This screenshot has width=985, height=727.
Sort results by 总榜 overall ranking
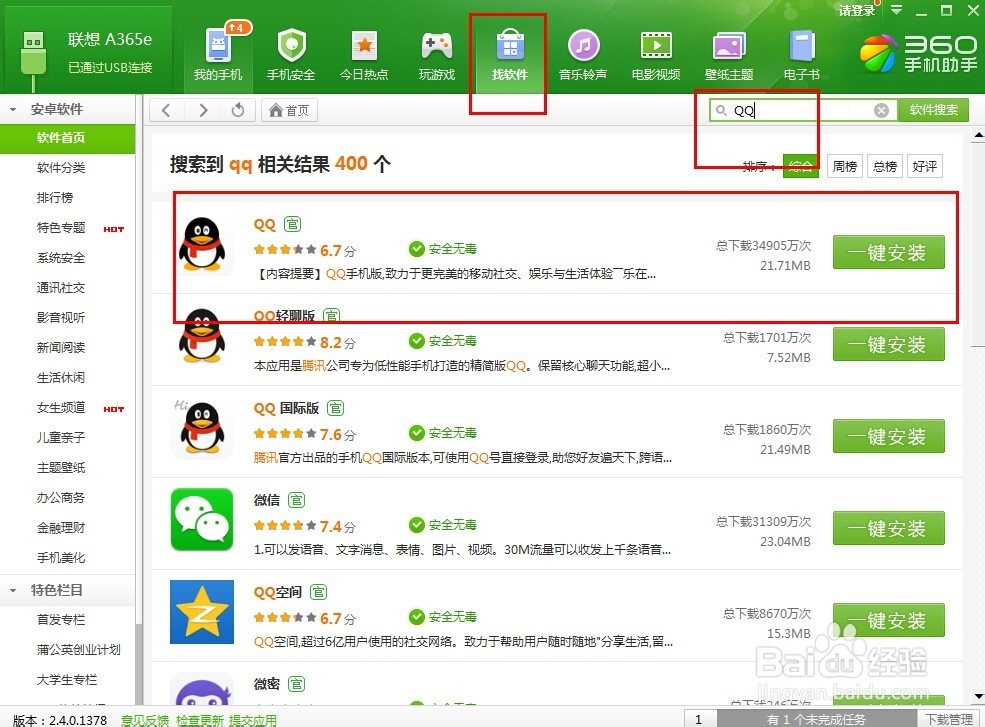(884, 166)
